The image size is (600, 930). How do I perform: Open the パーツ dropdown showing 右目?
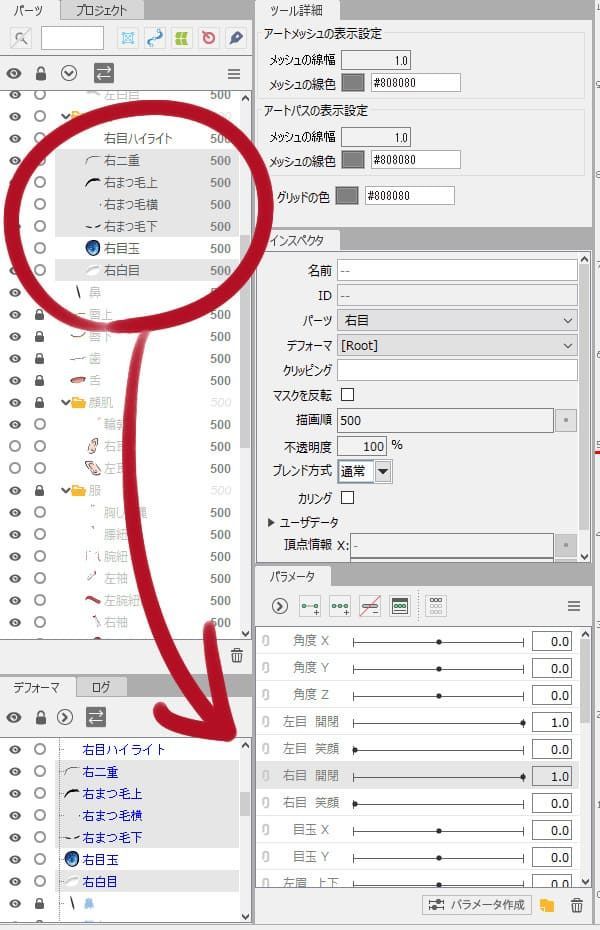(457, 321)
